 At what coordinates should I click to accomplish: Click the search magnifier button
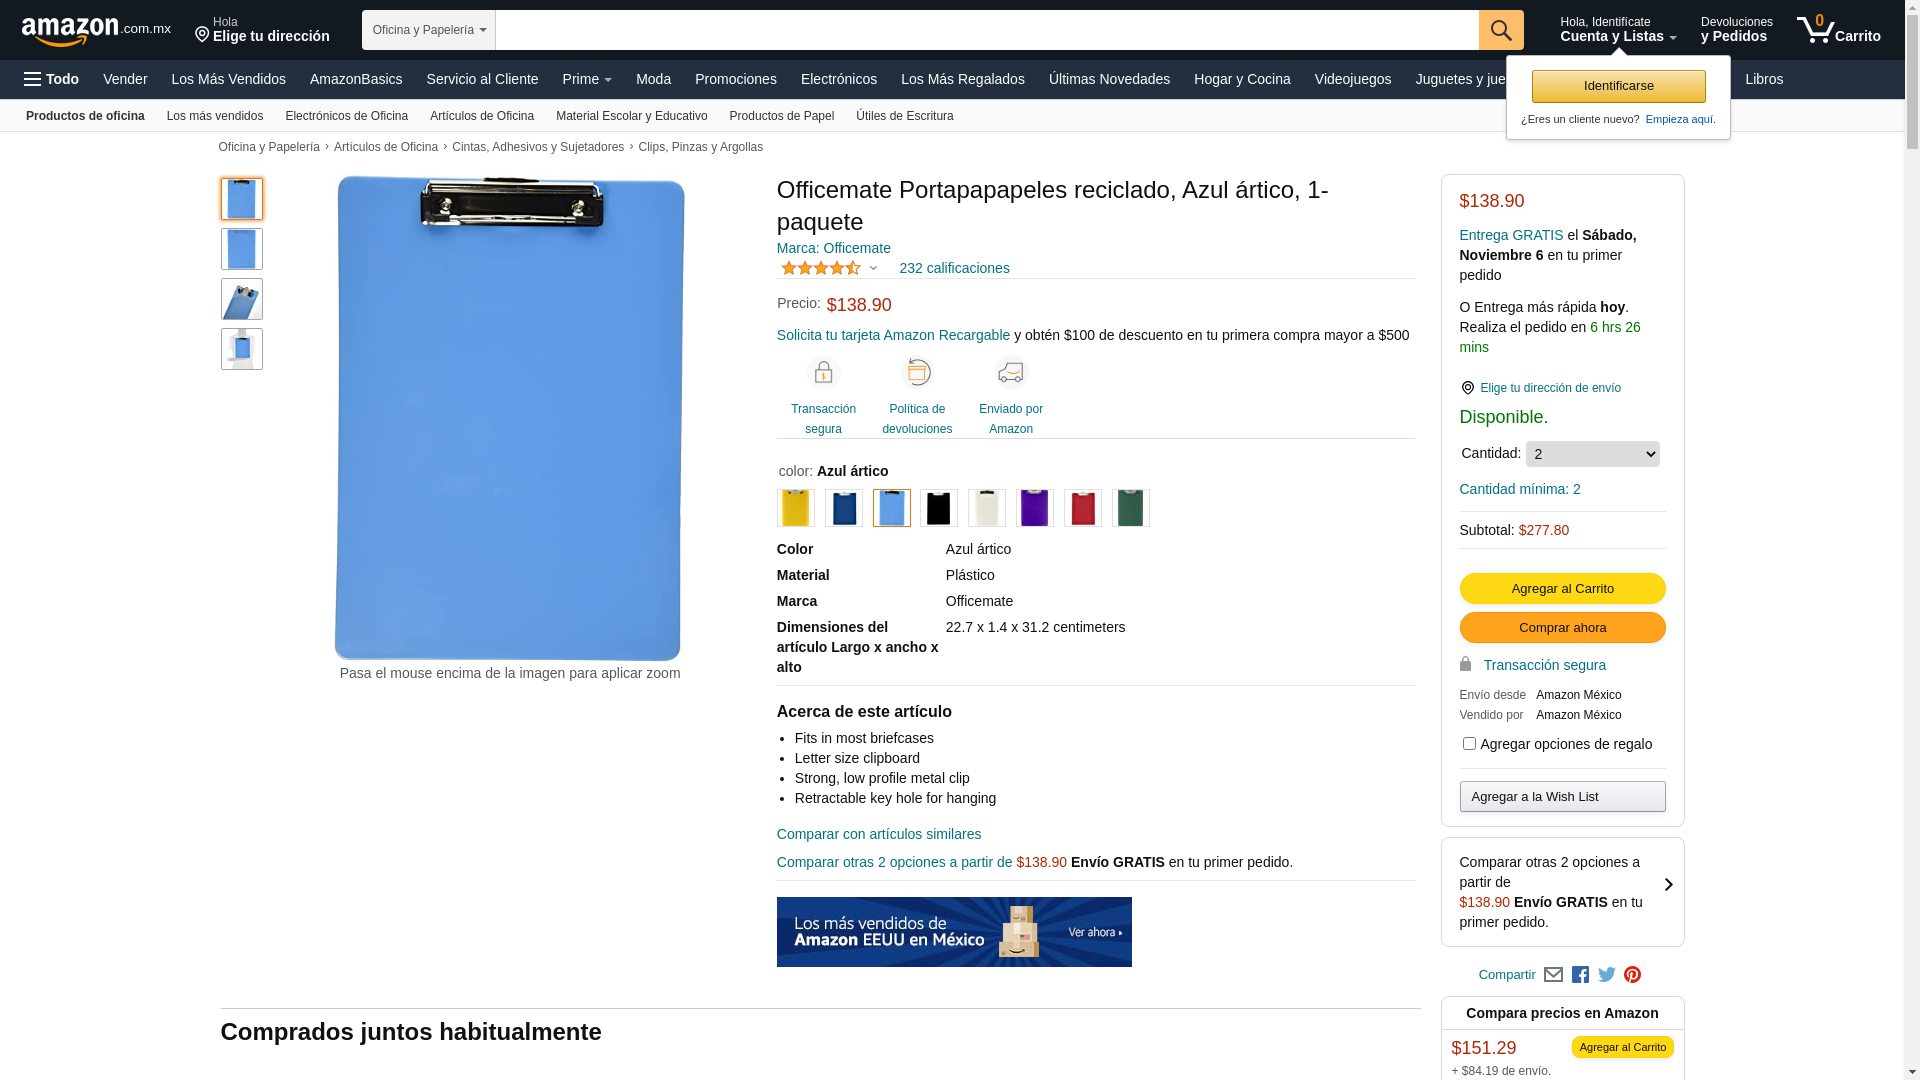click(x=1501, y=30)
